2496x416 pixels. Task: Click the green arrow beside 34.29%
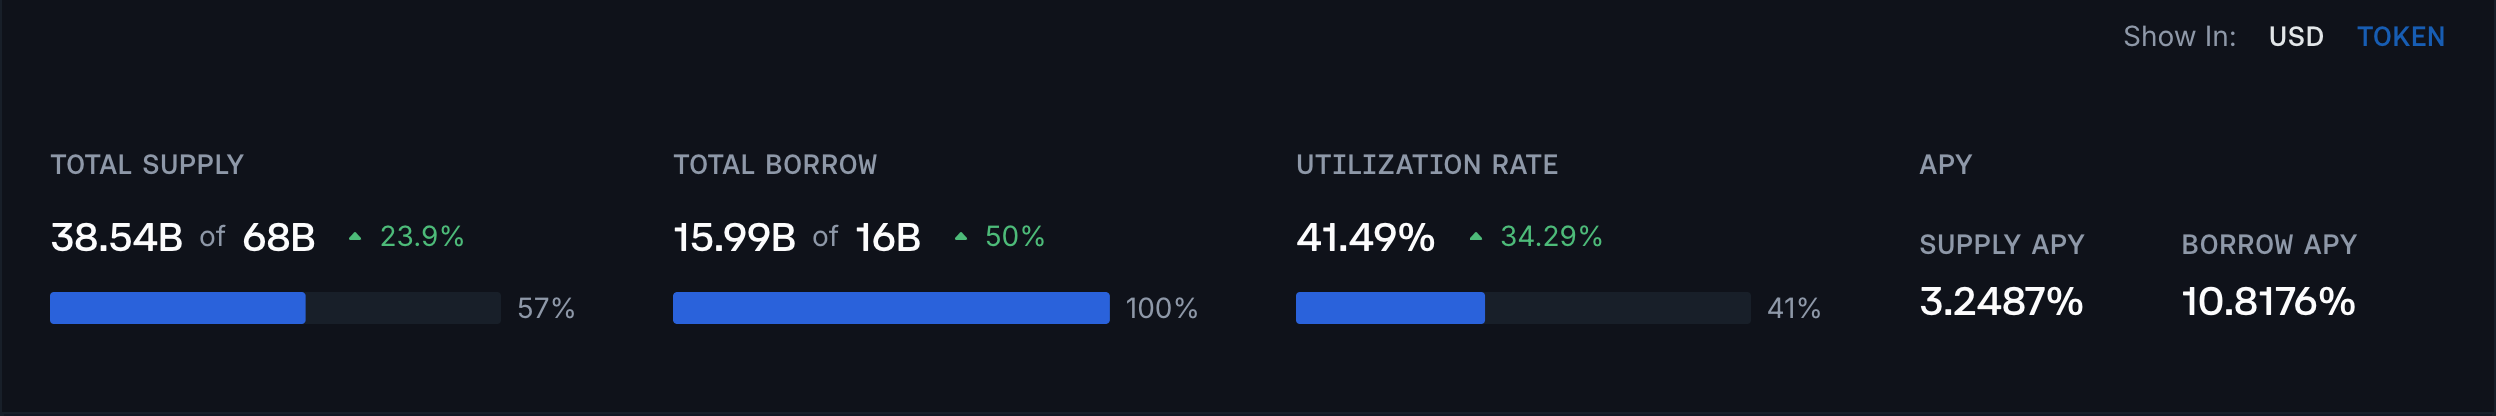[1475, 237]
